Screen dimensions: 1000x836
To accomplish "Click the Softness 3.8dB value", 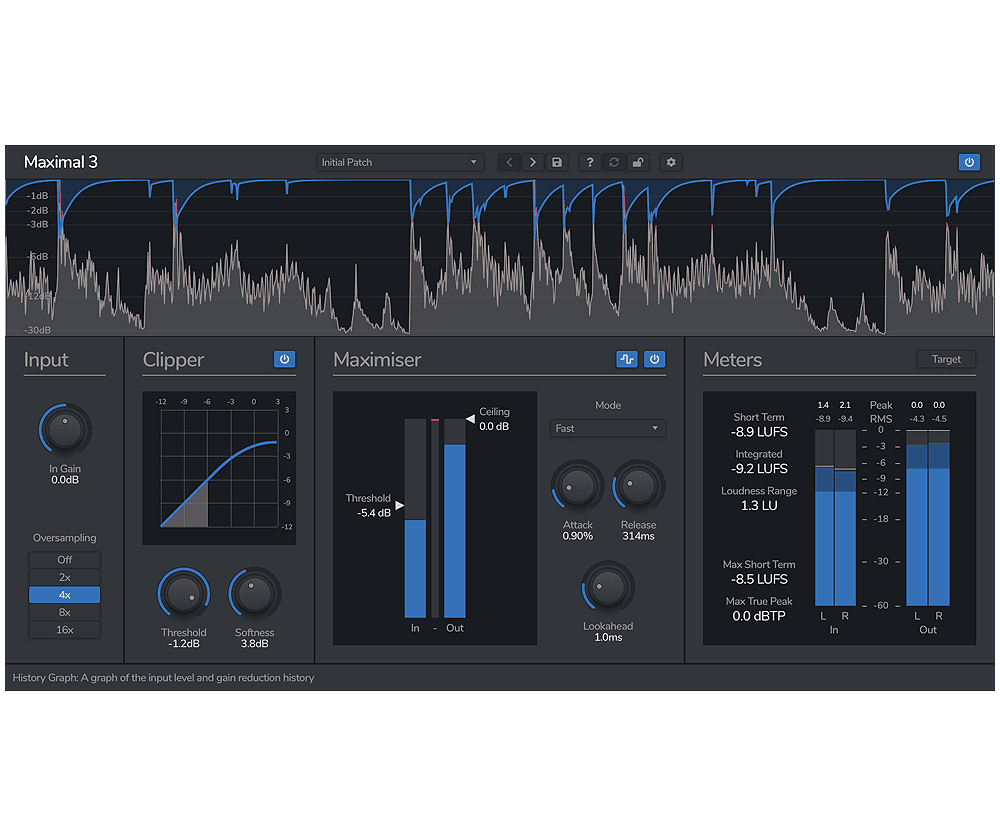I will pos(254,644).
